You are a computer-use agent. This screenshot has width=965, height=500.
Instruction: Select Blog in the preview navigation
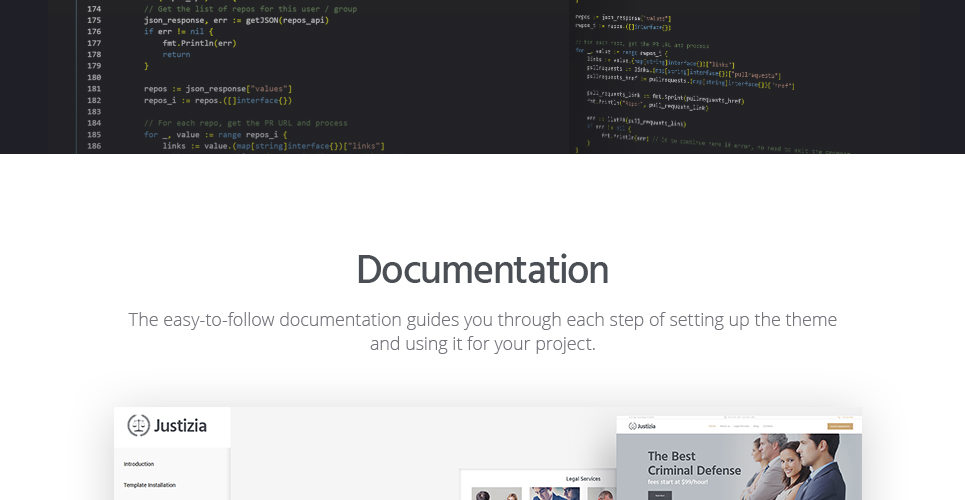756,426
